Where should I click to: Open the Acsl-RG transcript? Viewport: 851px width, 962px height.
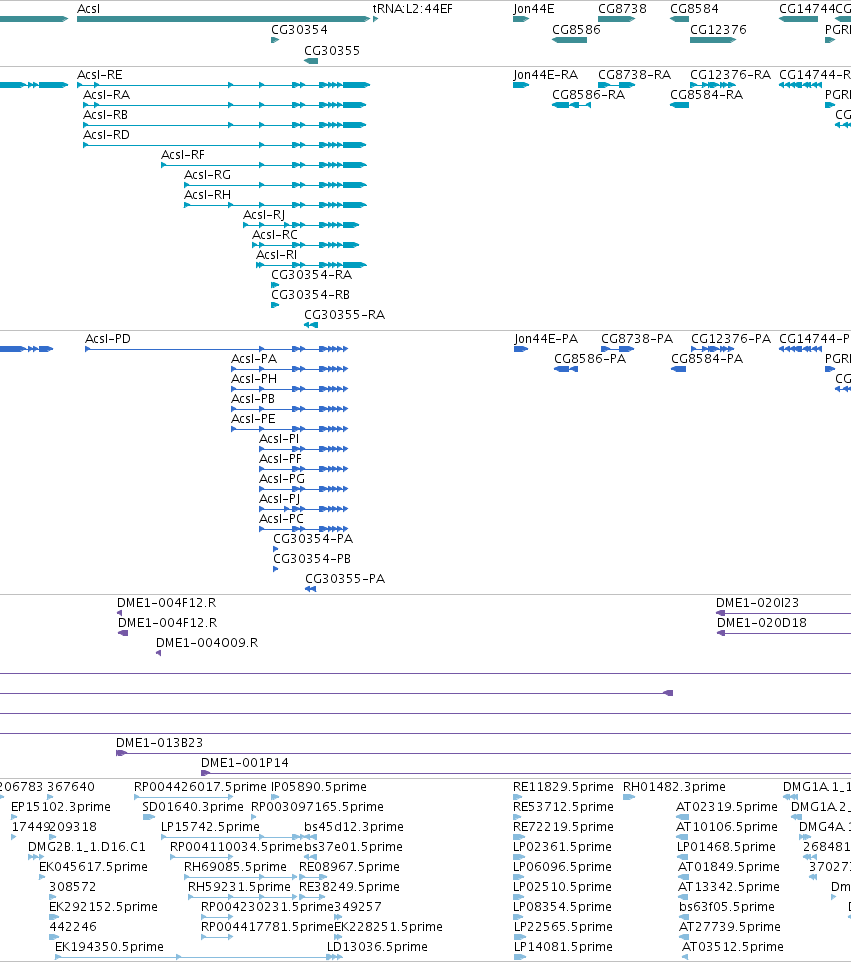(x=275, y=185)
